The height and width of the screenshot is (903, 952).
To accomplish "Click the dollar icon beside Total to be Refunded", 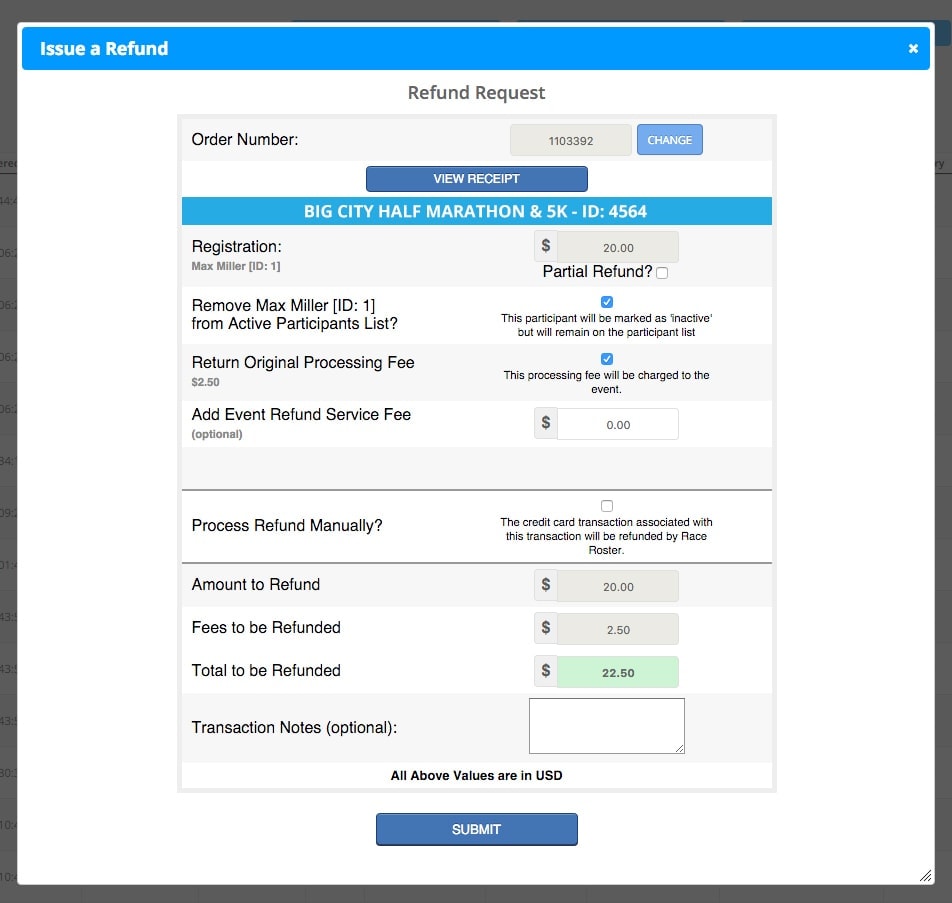I will pos(546,671).
